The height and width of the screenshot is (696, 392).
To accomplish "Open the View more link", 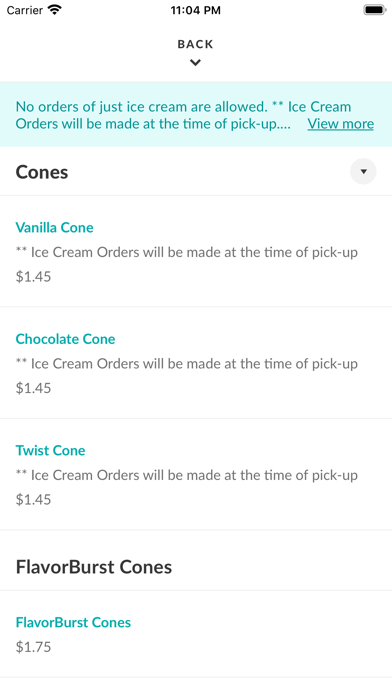I will tap(341, 123).
